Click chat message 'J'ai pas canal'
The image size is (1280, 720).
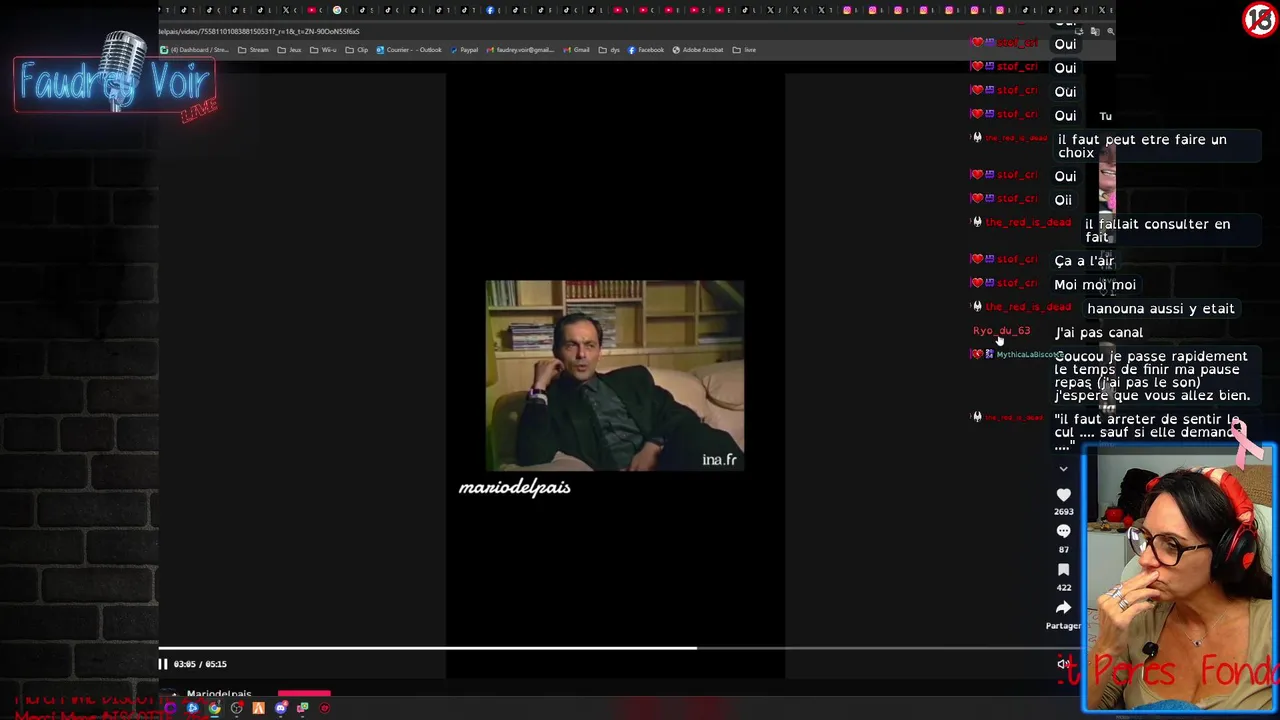(1098, 333)
